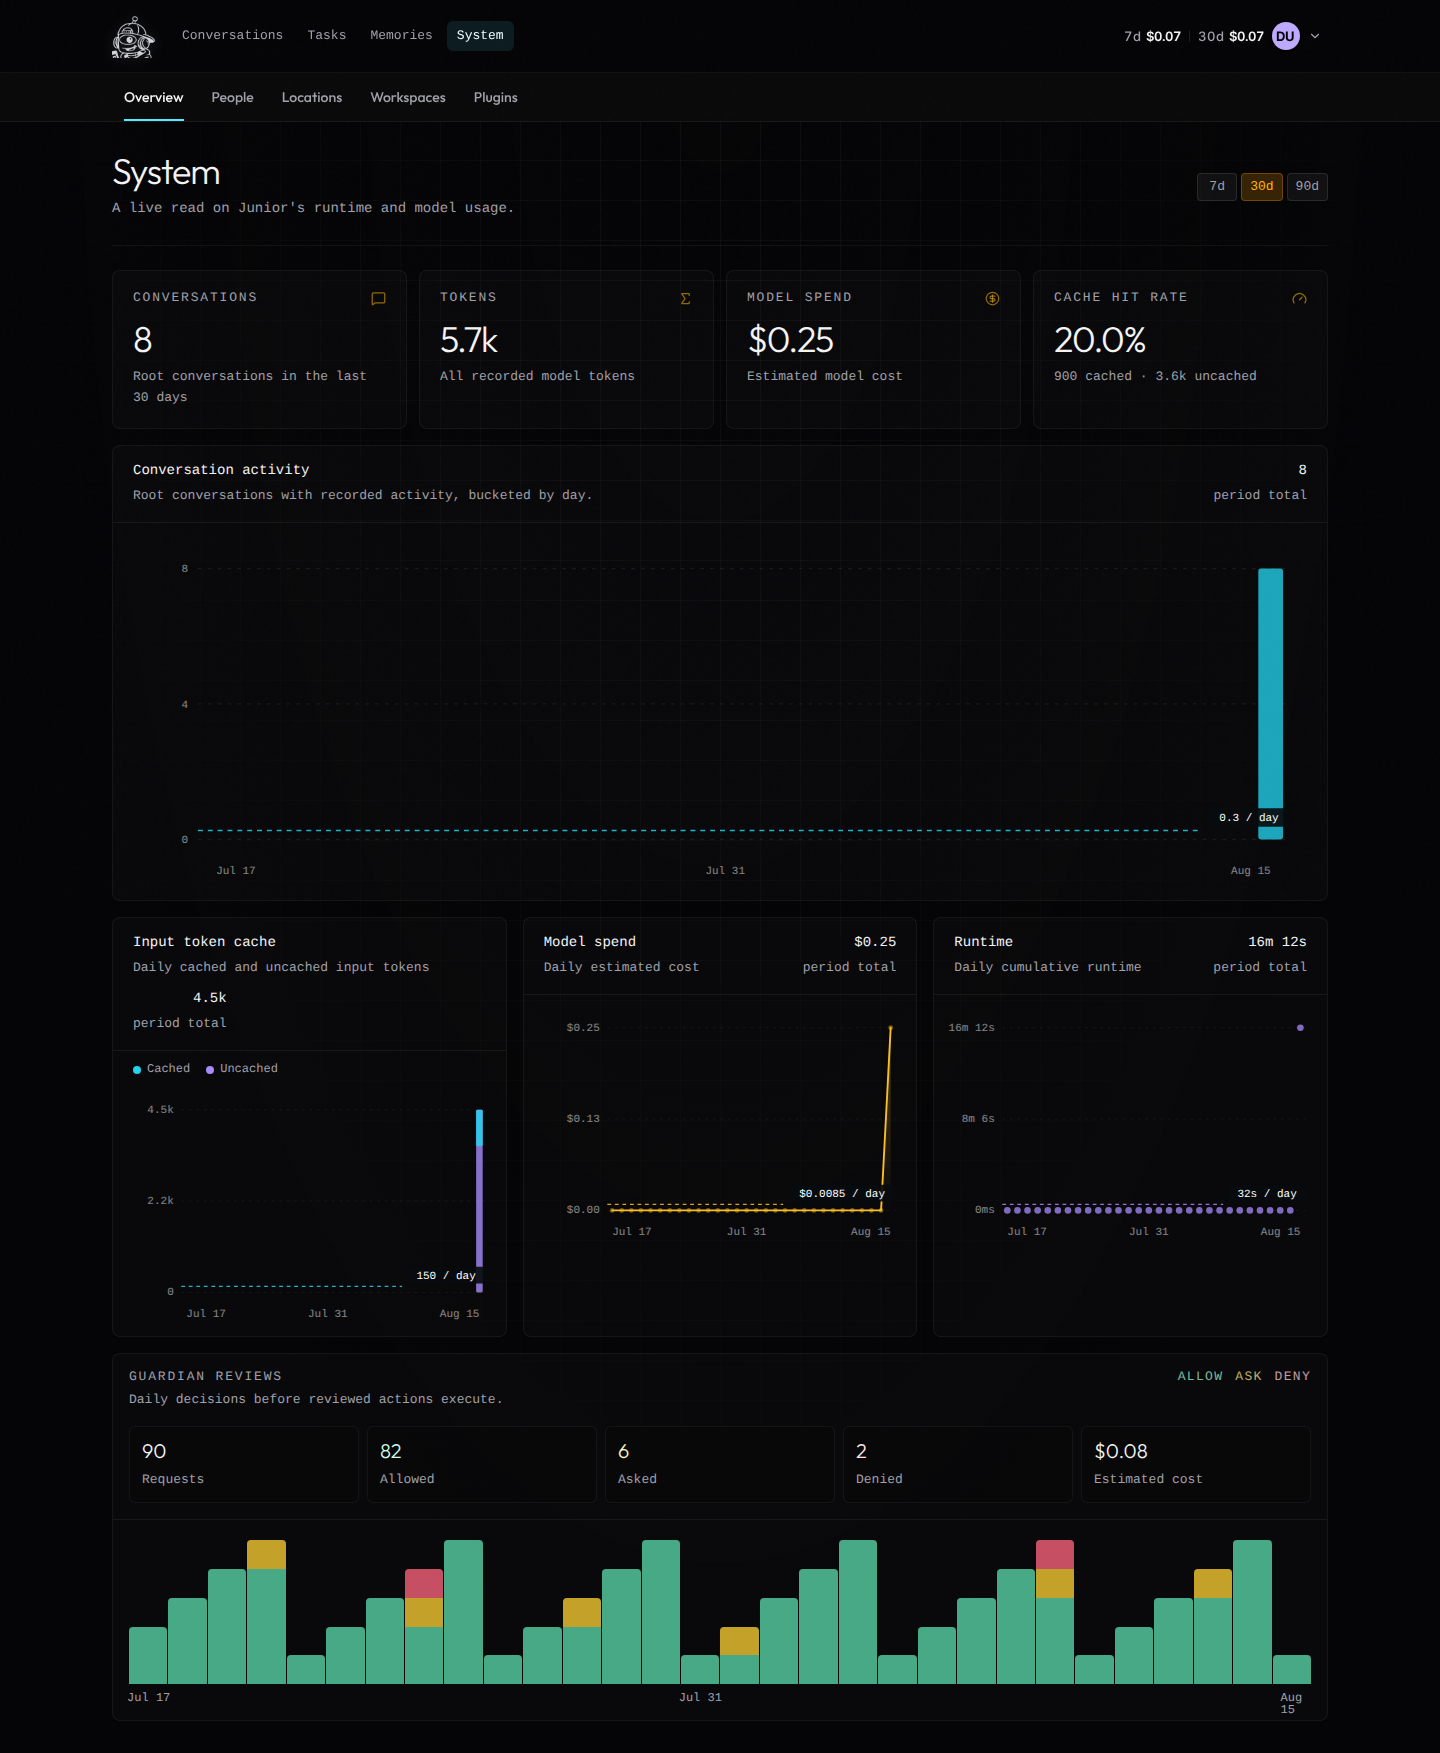This screenshot has height=1753, width=1440.
Task: Click the 6 Asked stat card
Action: 720,1464
